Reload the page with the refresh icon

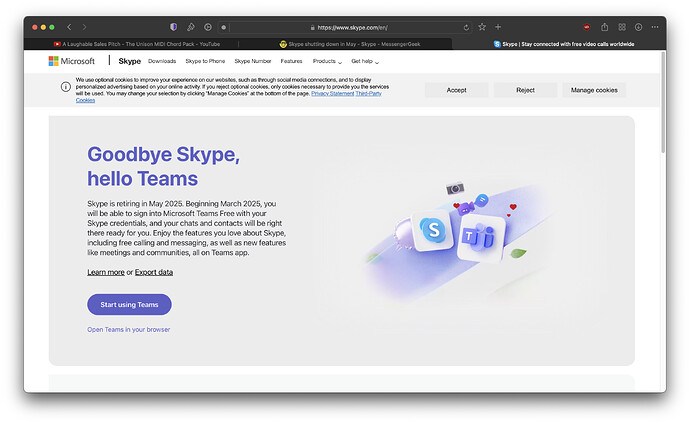pos(466,27)
